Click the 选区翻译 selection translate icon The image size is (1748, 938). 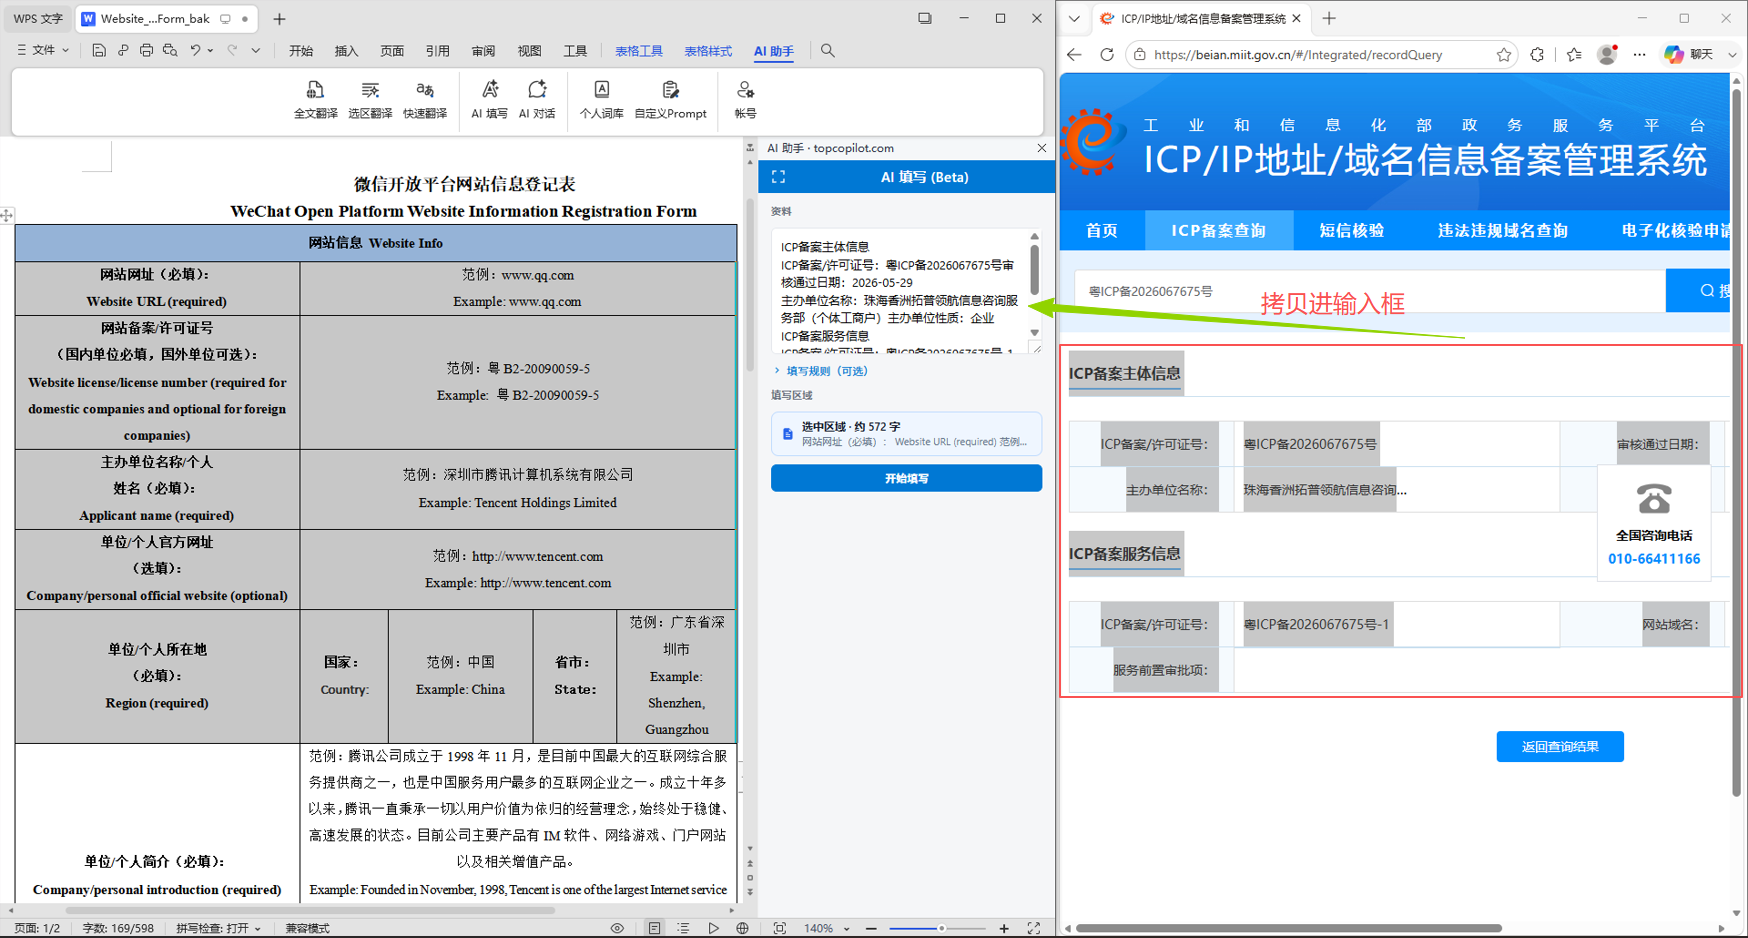pyautogui.click(x=370, y=100)
